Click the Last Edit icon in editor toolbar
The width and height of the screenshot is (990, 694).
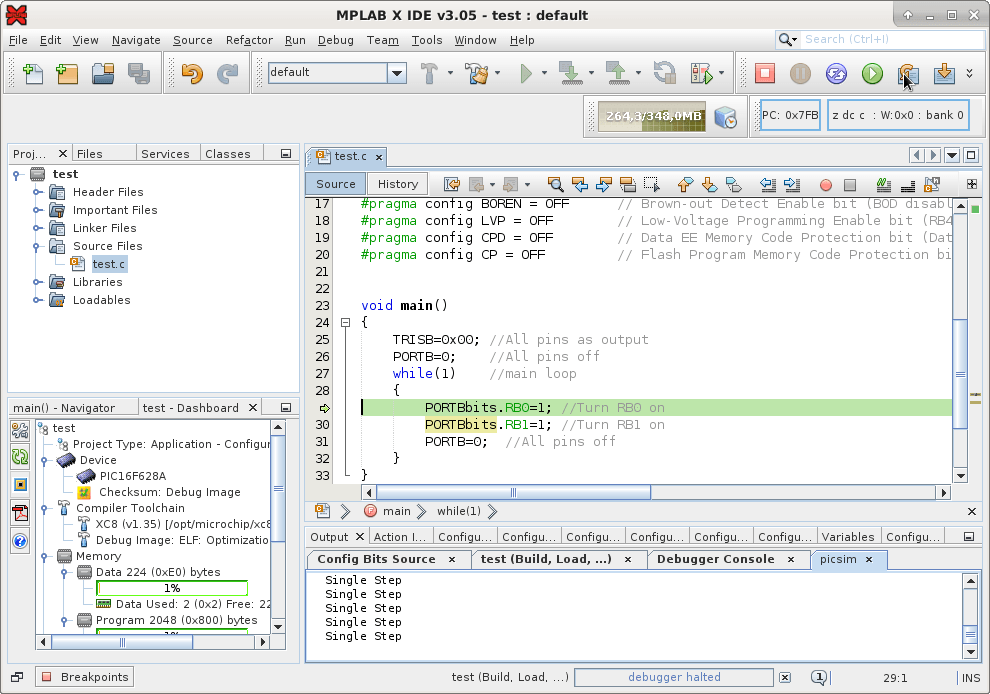[x=451, y=184]
